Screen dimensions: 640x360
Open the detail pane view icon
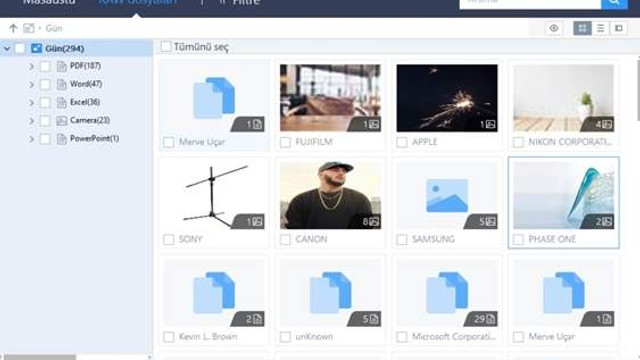tap(618, 28)
